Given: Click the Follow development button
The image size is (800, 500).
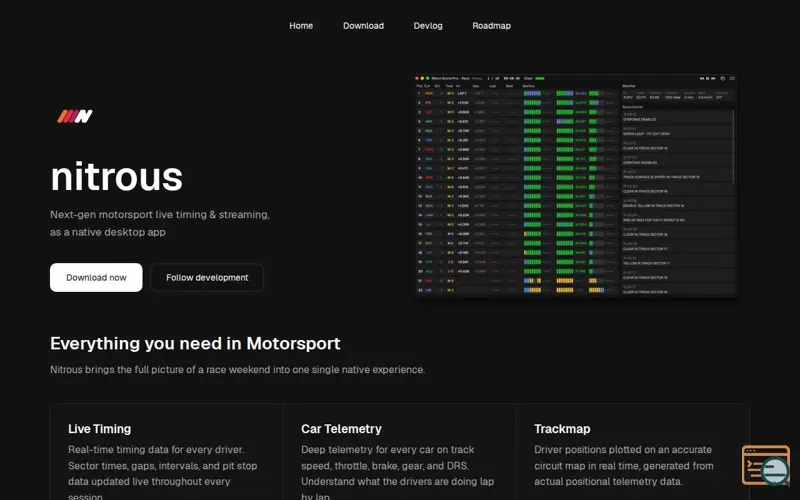Looking at the screenshot, I should [207, 278].
